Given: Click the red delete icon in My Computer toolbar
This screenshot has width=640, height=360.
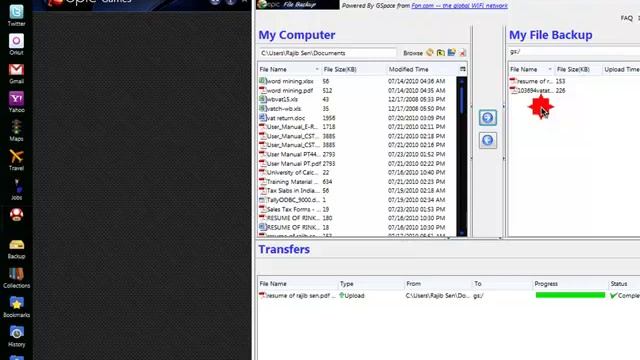Looking at the screenshot, I should tap(462, 53).
